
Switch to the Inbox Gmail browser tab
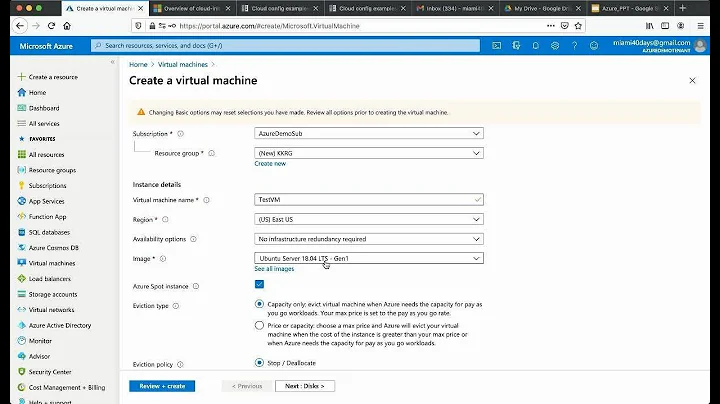pyautogui.click(x=455, y=8)
